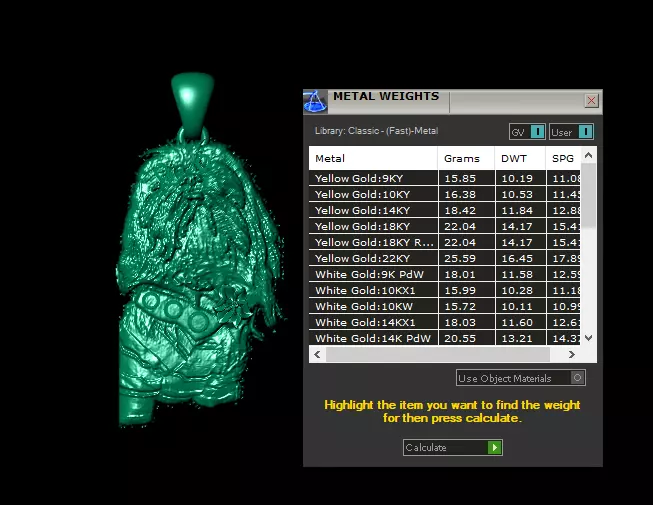The height and width of the screenshot is (505, 653).
Task: Select the White Gold:10KW row
Action: point(444,306)
